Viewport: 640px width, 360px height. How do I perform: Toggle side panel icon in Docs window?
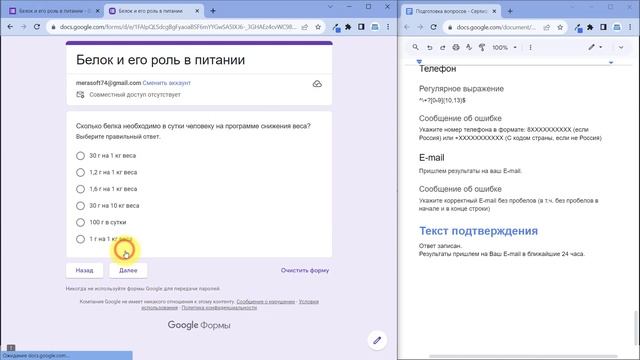point(603,27)
